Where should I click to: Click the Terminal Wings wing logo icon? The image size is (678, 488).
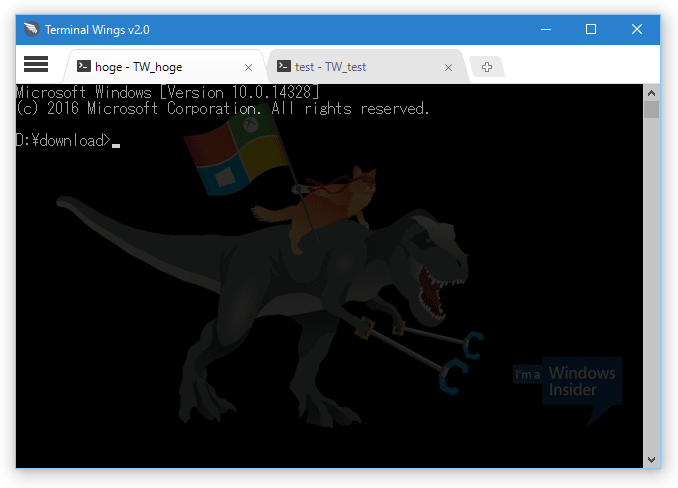(32, 29)
